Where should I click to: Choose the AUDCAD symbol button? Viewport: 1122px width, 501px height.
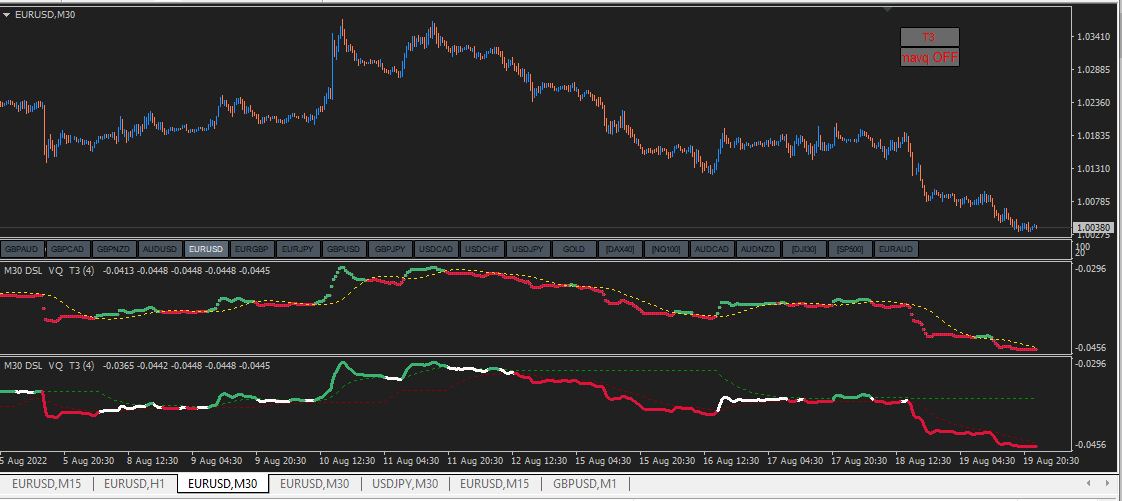(x=711, y=249)
